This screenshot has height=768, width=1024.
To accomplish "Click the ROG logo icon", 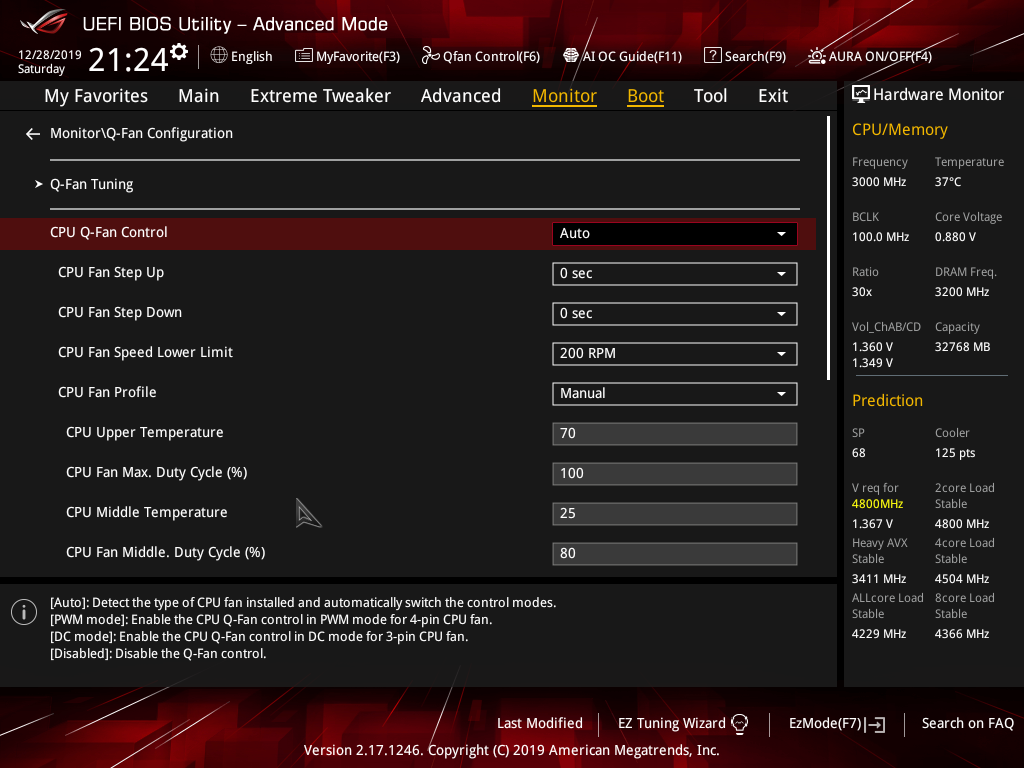I will (44, 23).
